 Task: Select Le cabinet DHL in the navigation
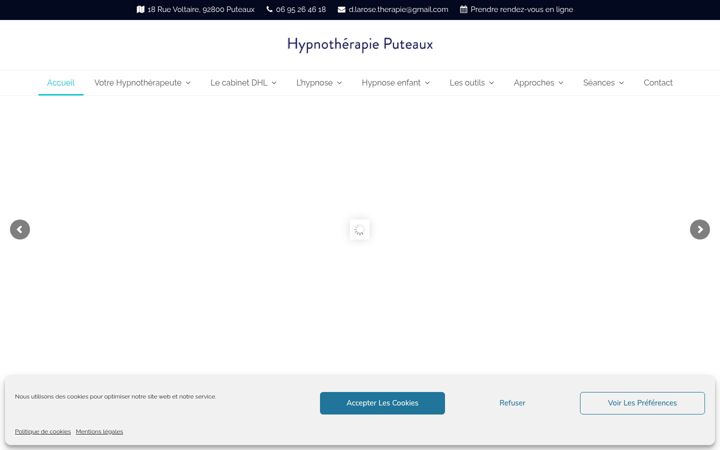[239, 83]
